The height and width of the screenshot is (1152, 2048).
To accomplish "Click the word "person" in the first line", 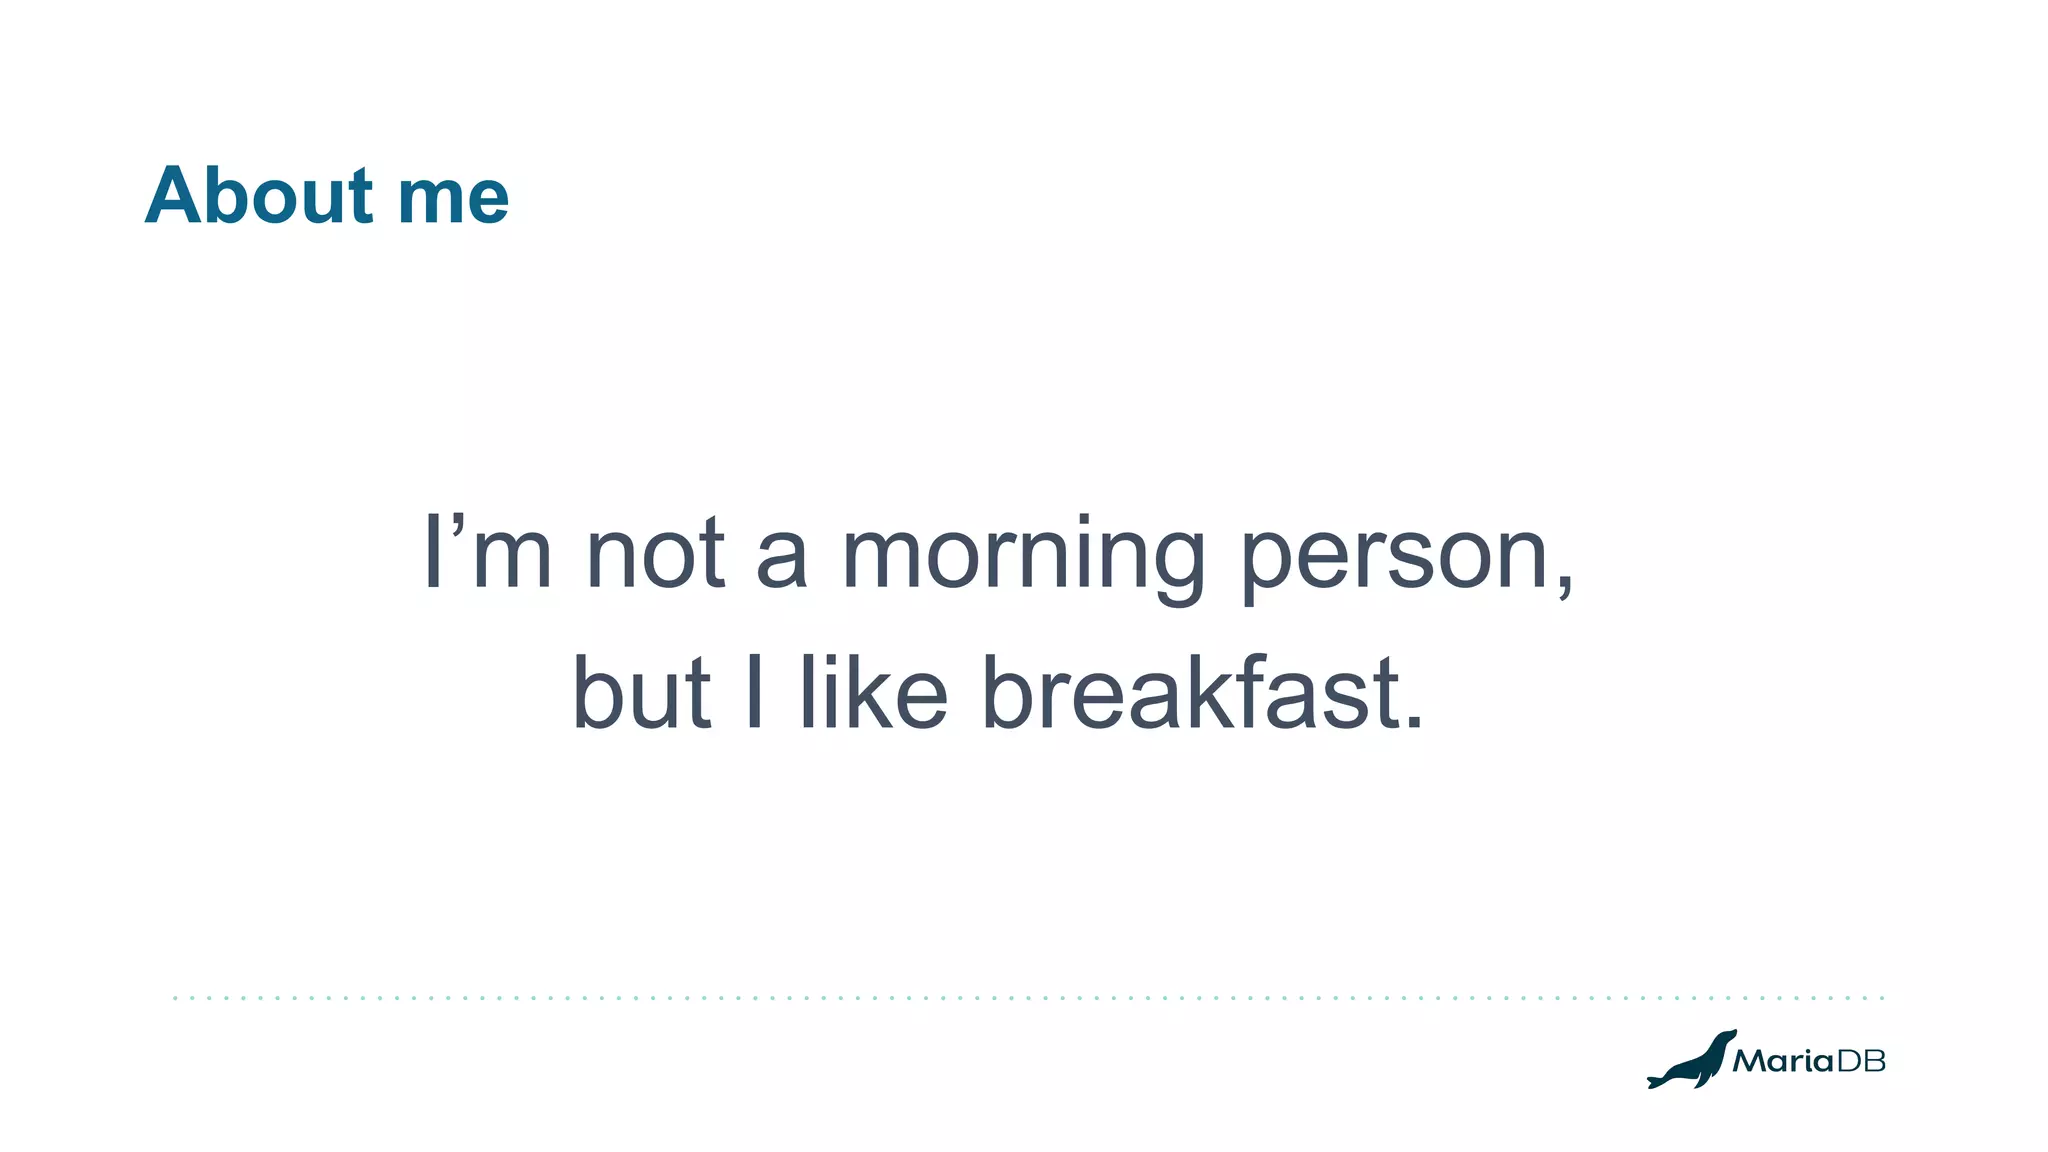I will (x=1396, y=556).
